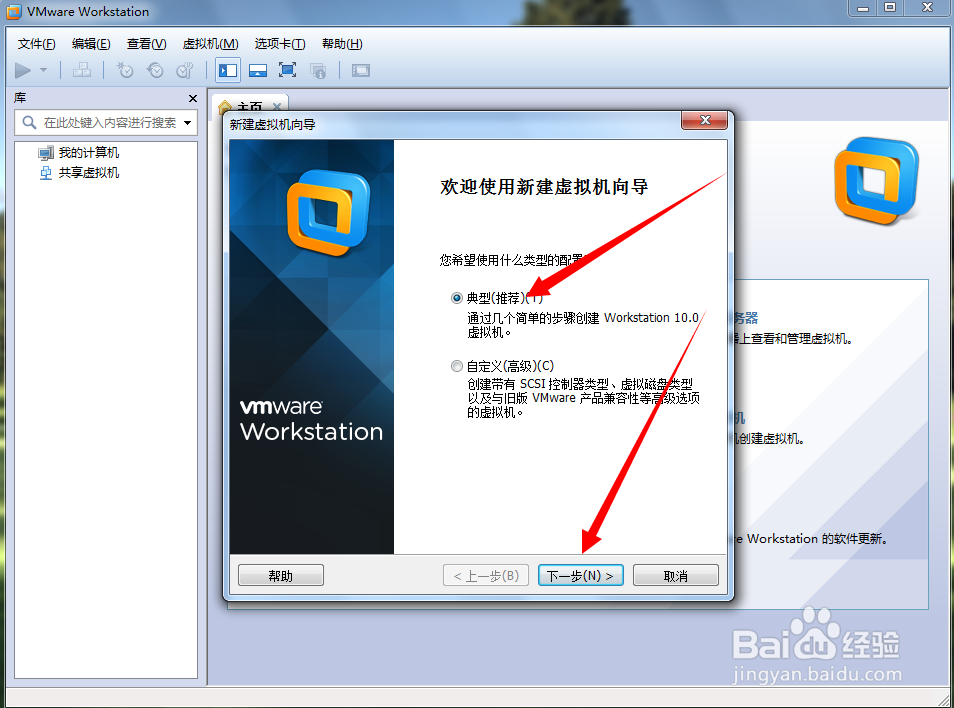This screenshot has width=954, height=708.
Task: Select the 典型(推荐) radio button
Action: click(457, 297)
